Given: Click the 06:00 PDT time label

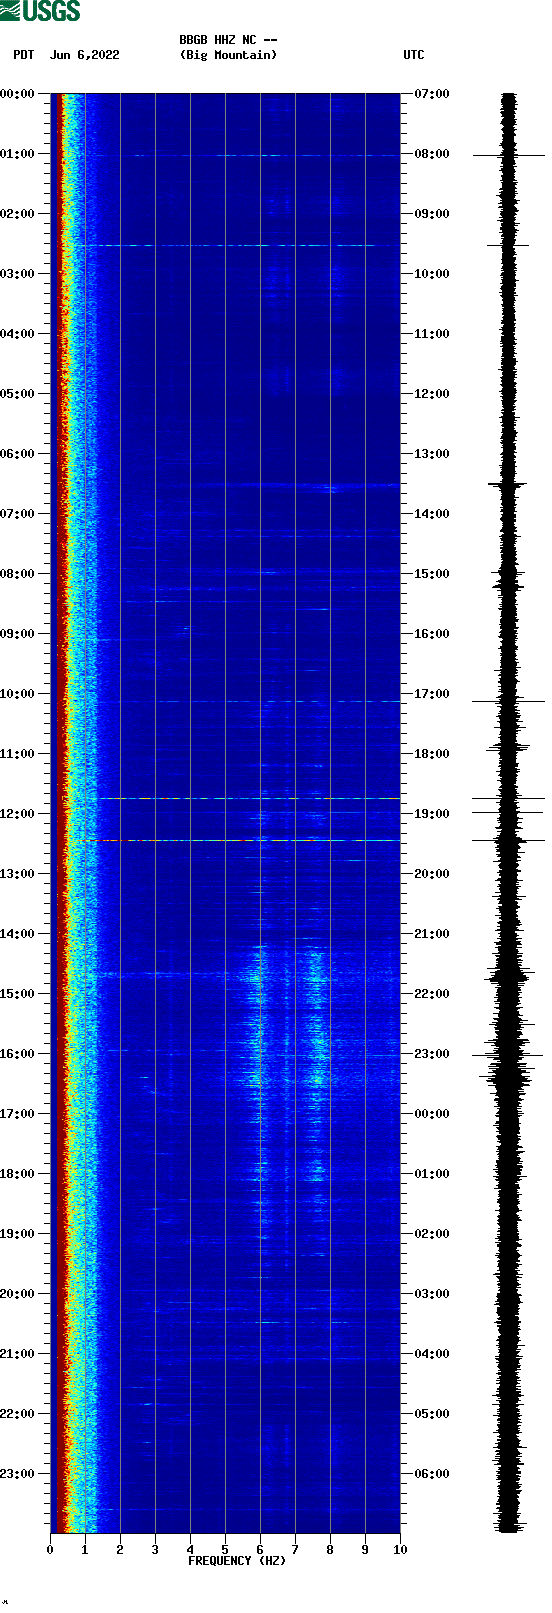Looking at the screenshot, I should [x=18, y=454].
